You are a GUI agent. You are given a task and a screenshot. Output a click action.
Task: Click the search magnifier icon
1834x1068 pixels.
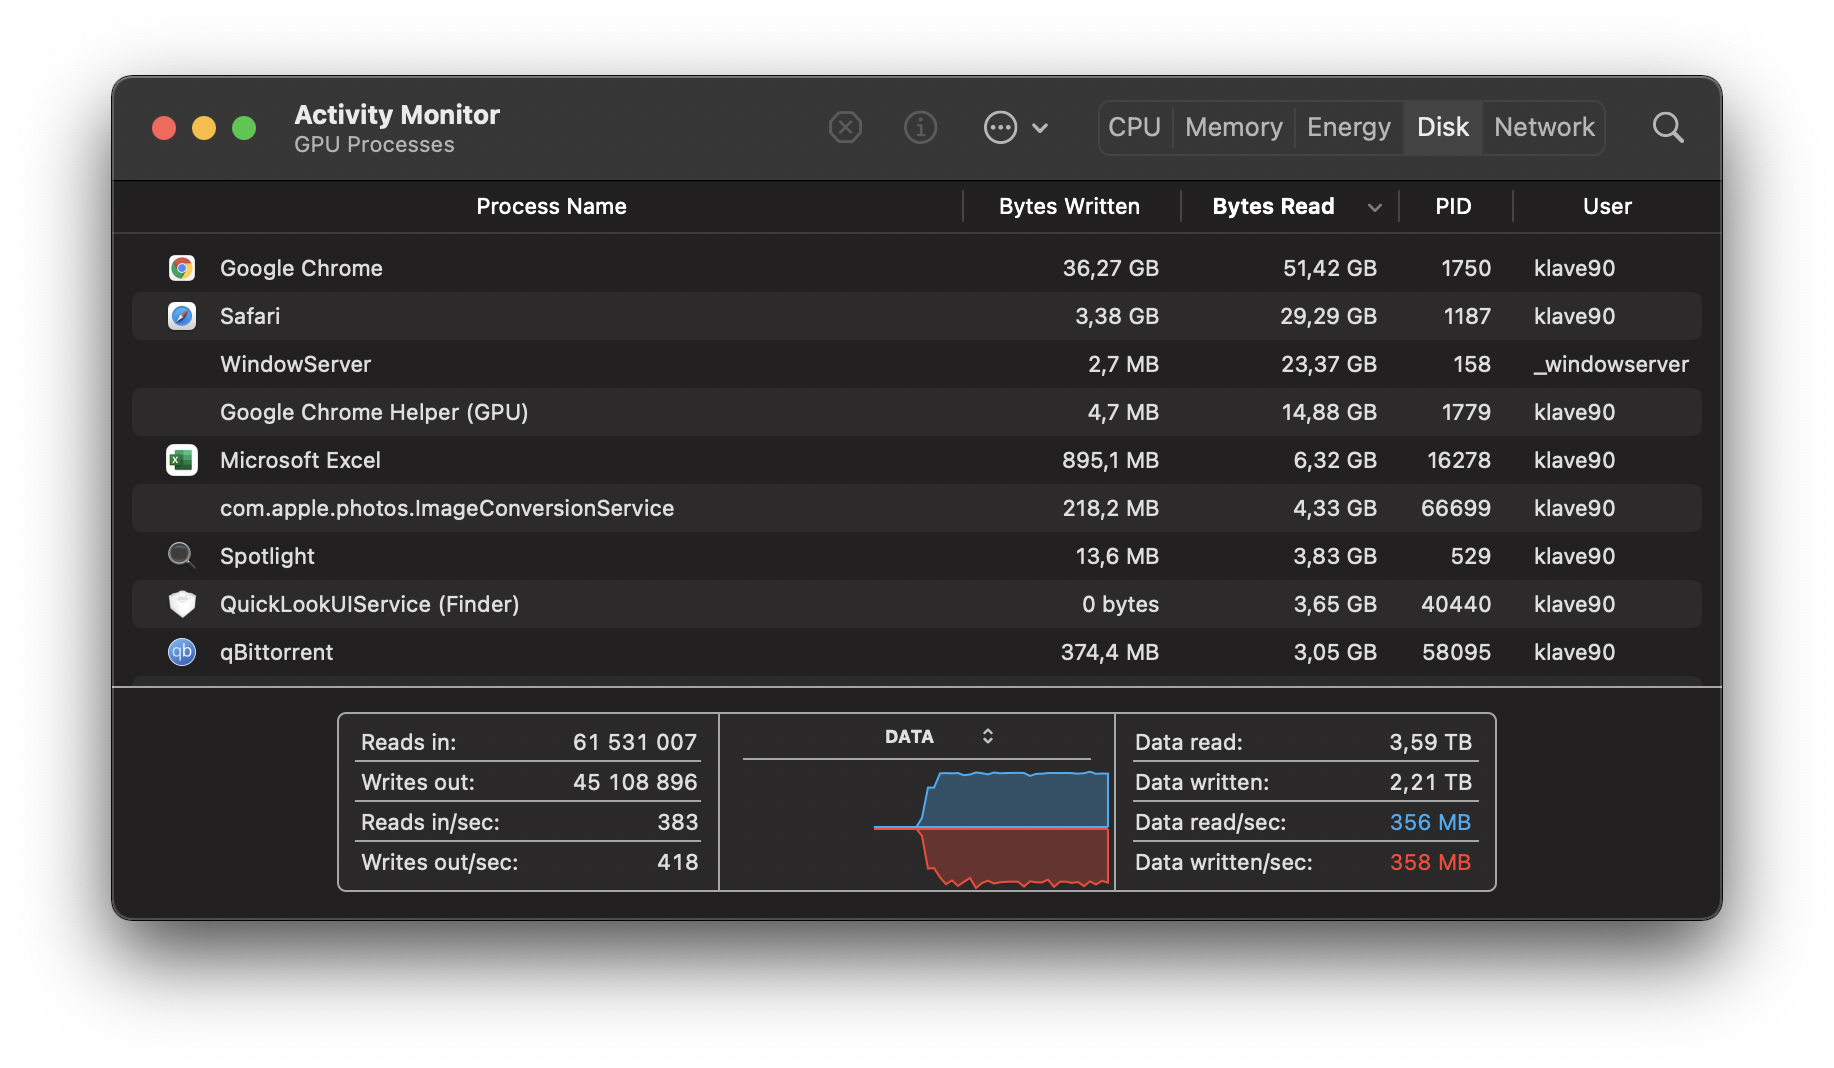tap(1668, 128)
